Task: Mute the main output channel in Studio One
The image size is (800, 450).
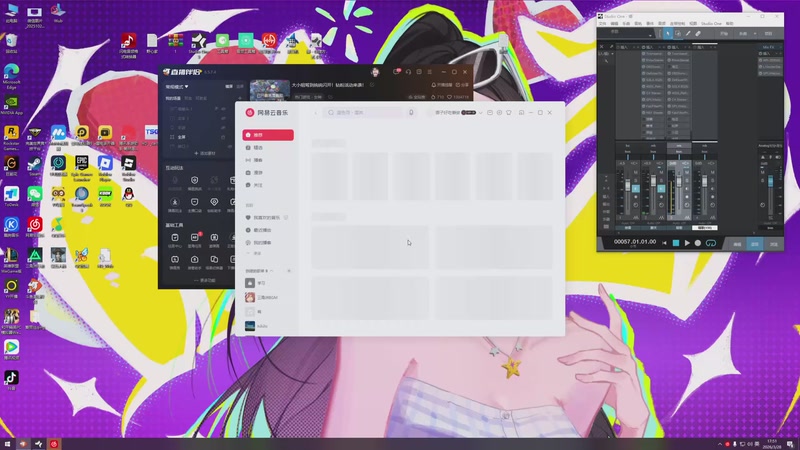Action: coord(763,172)
